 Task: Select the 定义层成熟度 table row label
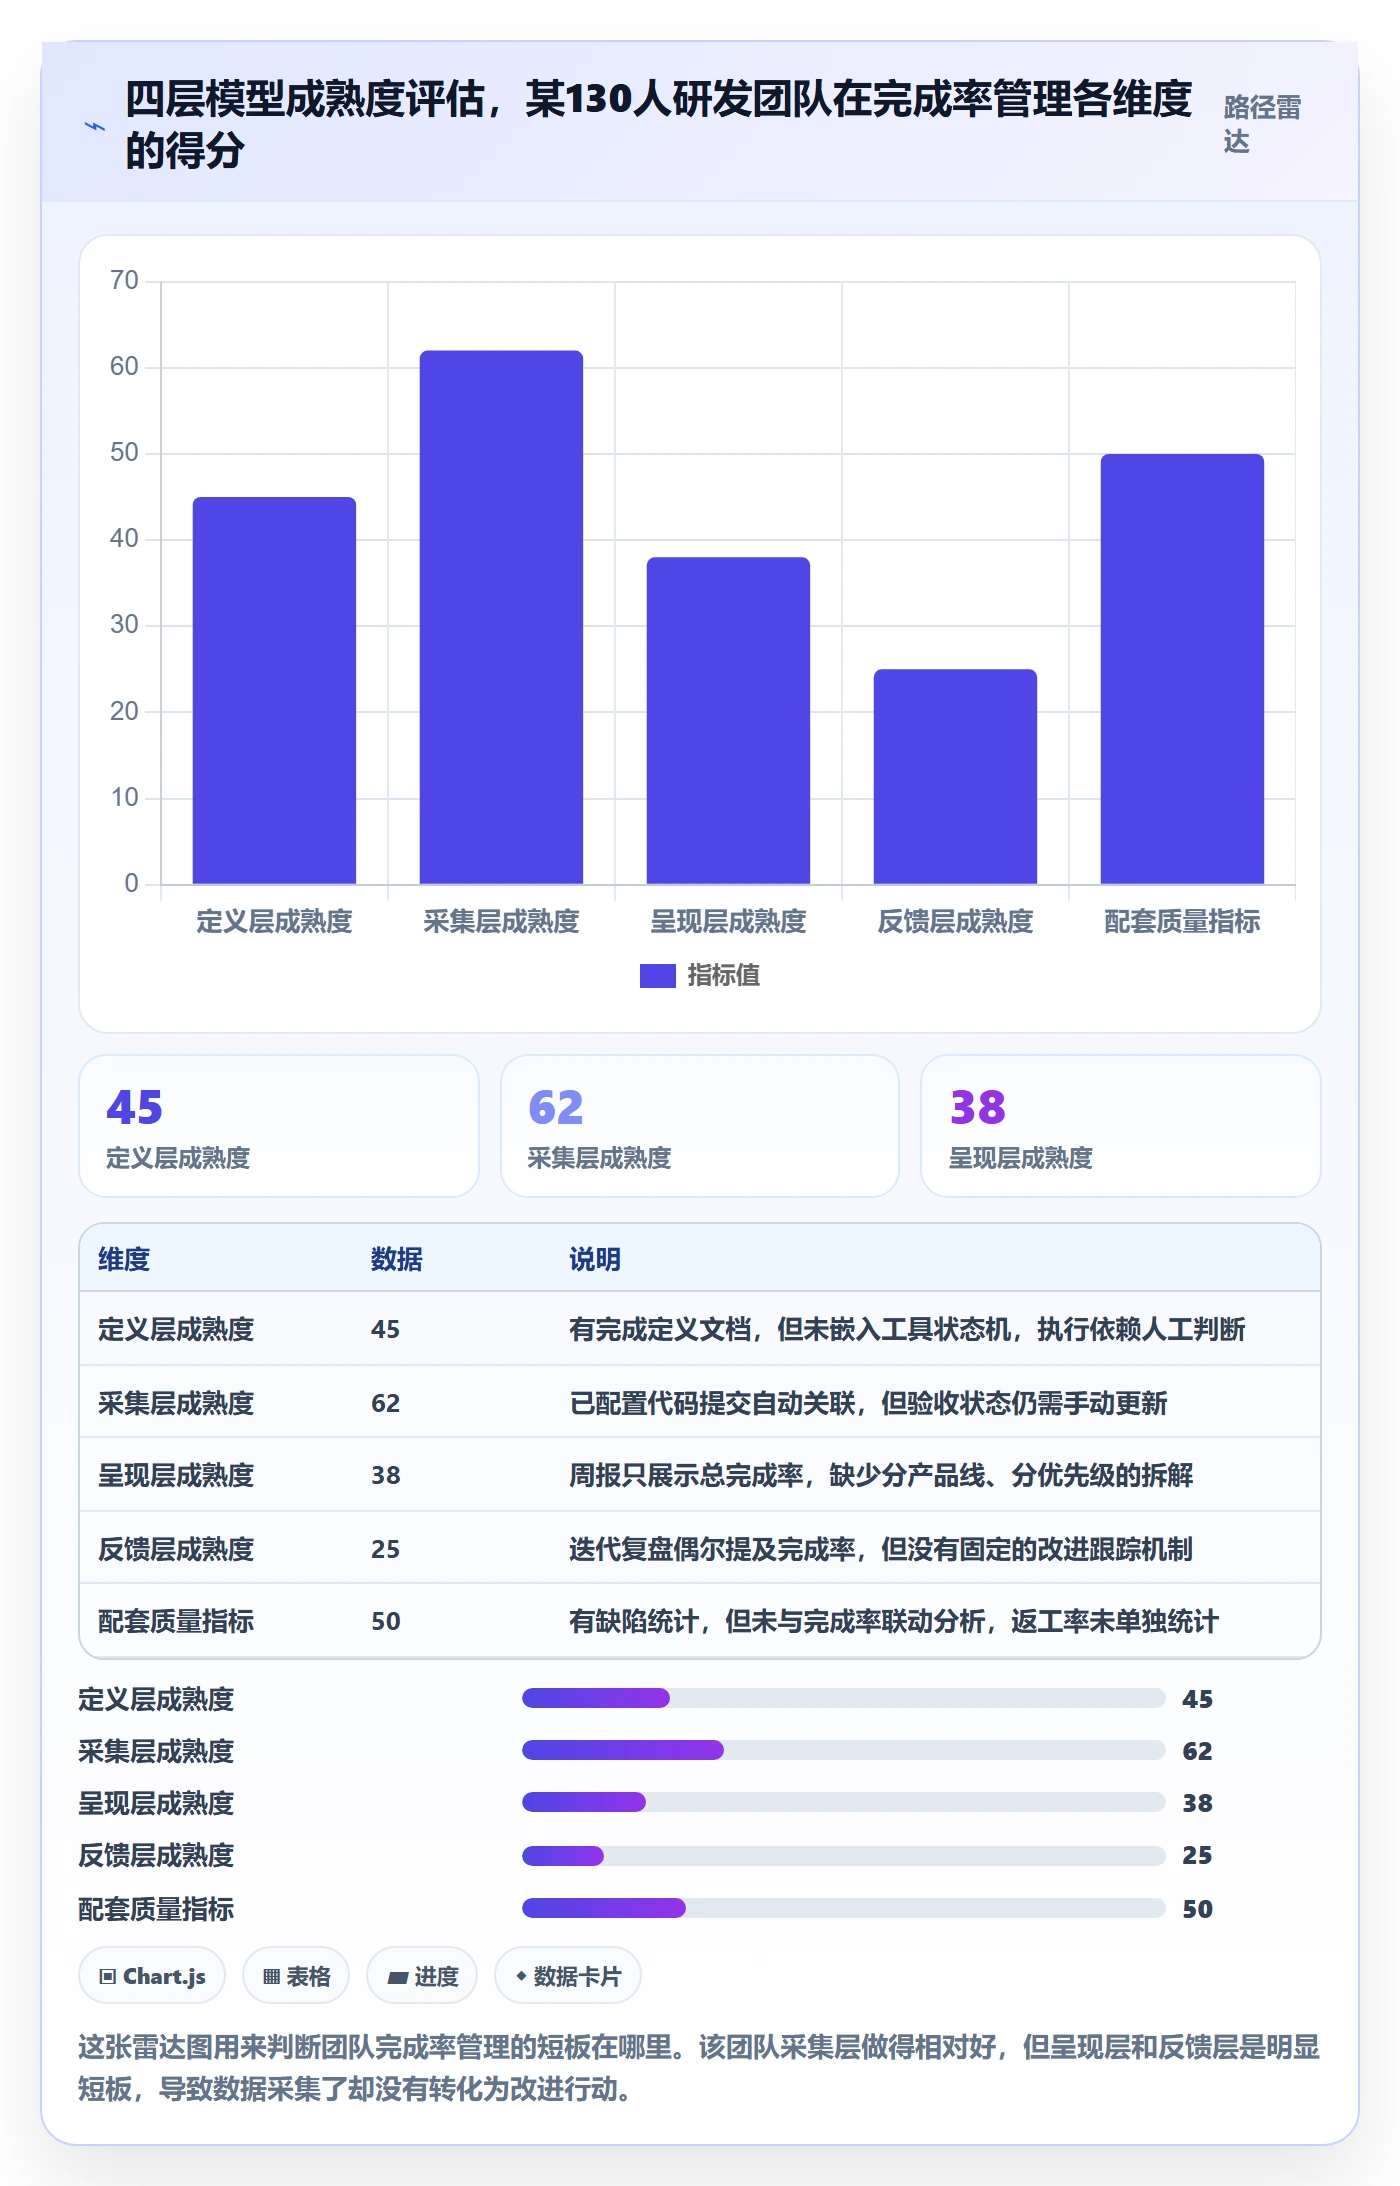(176, 1329)
